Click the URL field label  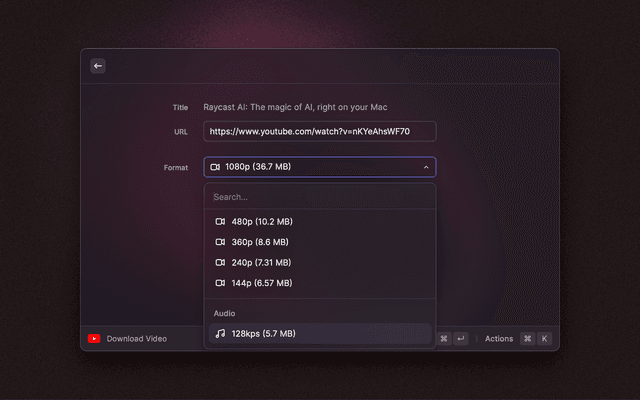point(180,131)
